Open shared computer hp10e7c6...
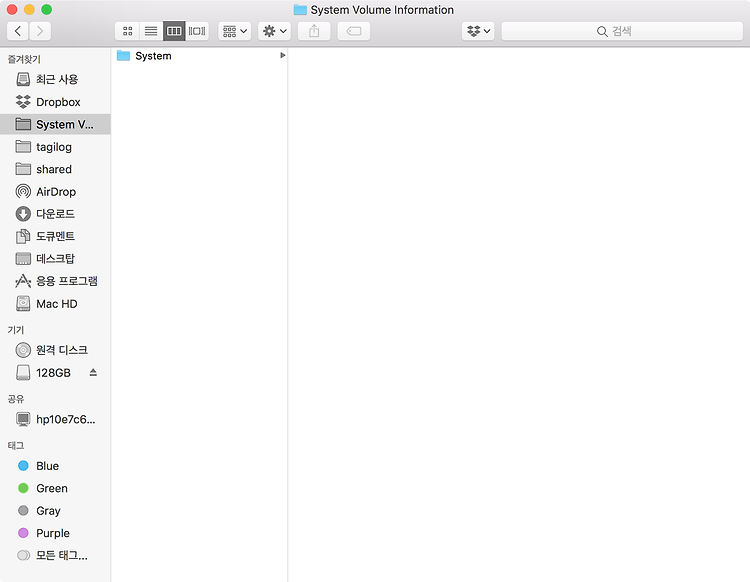Viewport: 750px width, 582px height. pyautogui.click(x=55, y=419)
